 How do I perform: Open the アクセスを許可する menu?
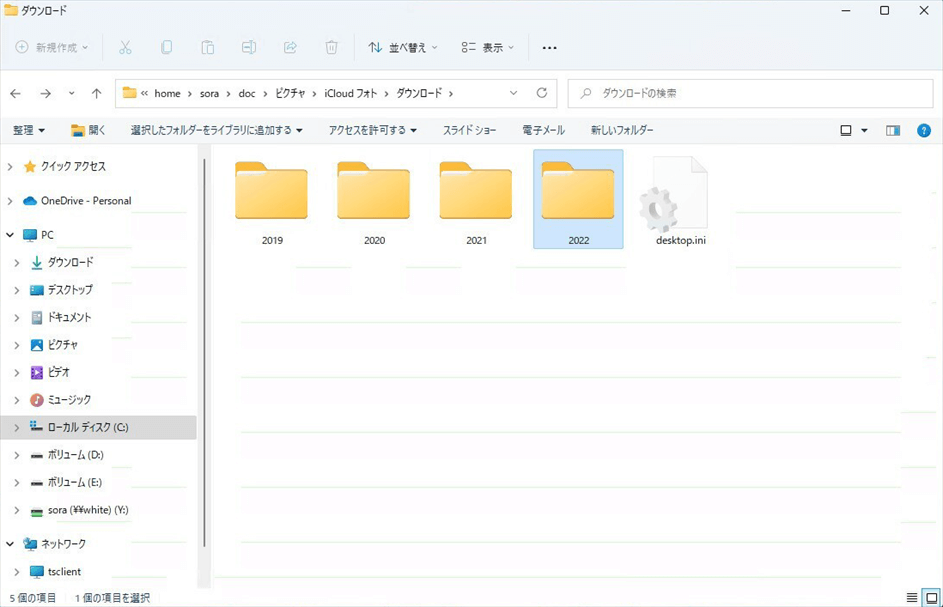(372, 130)
